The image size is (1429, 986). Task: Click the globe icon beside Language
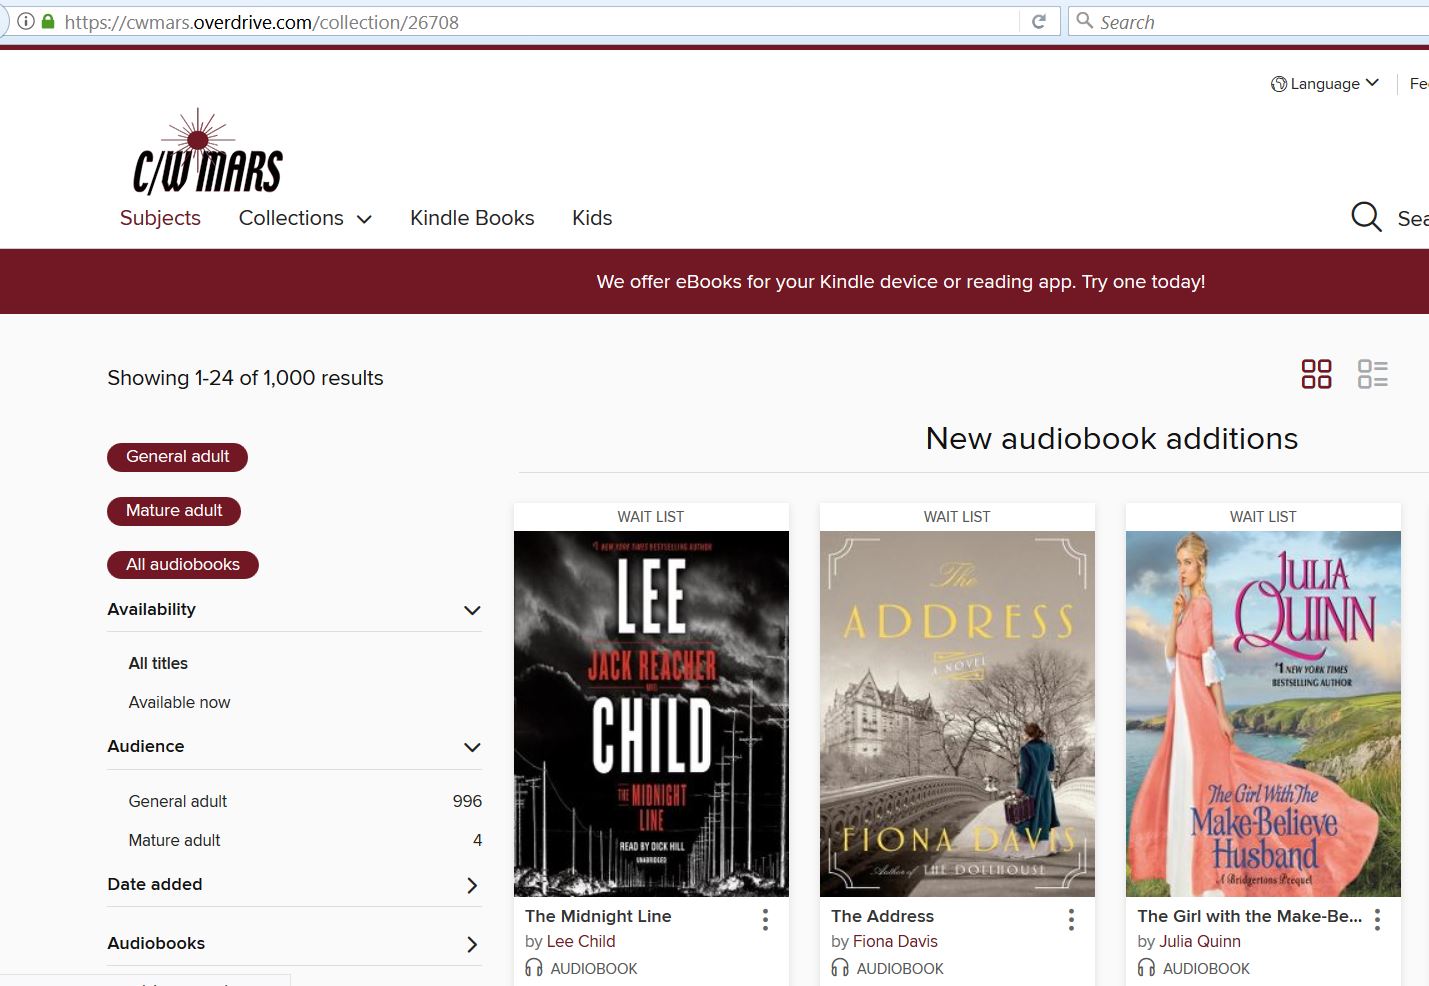click(1279, 84)
